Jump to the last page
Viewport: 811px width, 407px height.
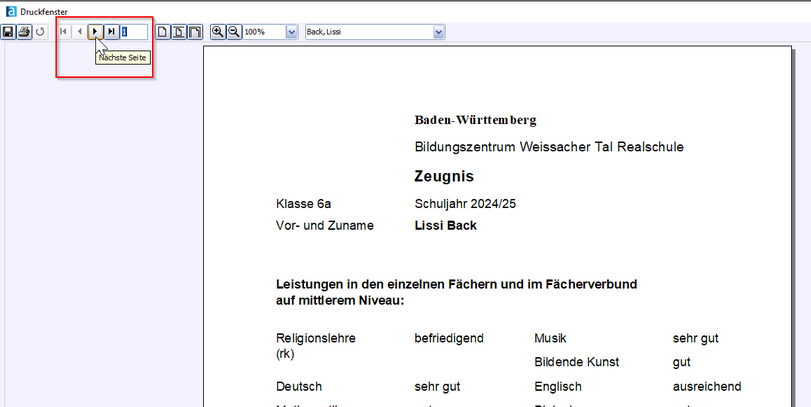click(x=111, y=32)
